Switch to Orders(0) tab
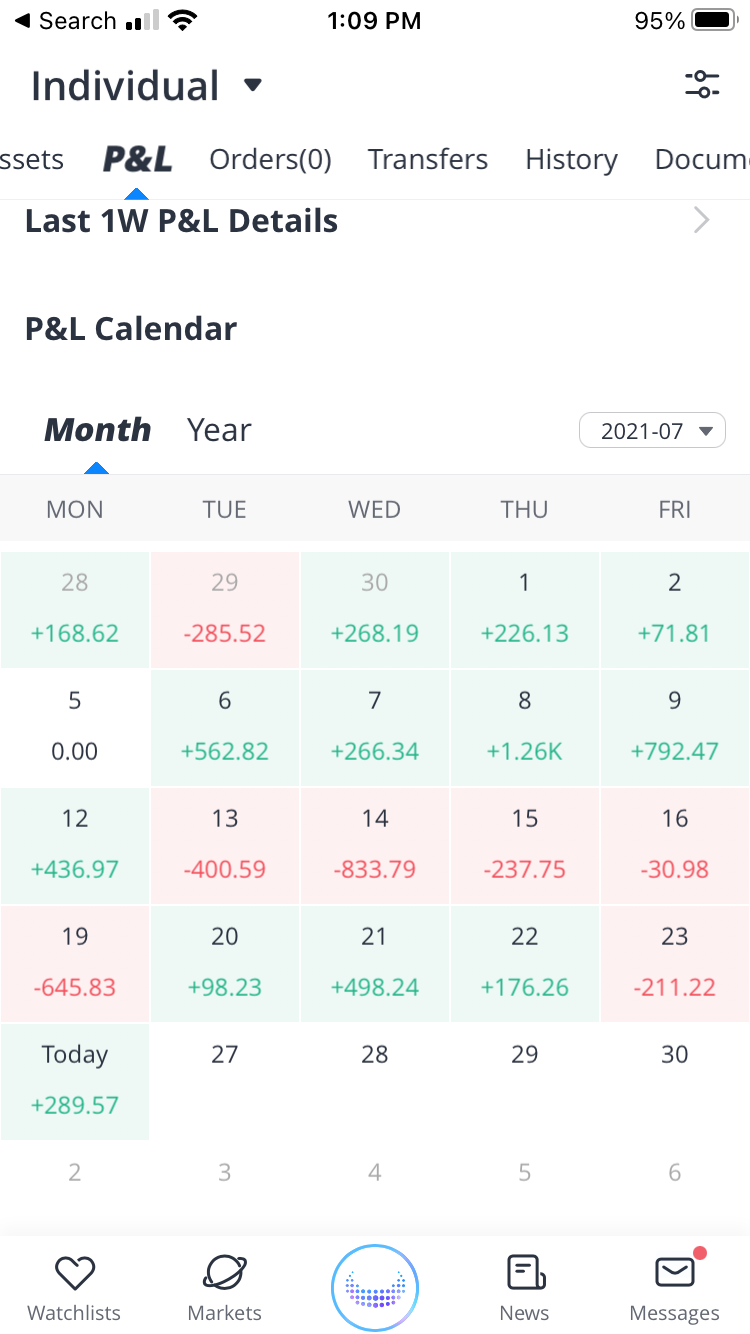 click(x=270, y=160)
